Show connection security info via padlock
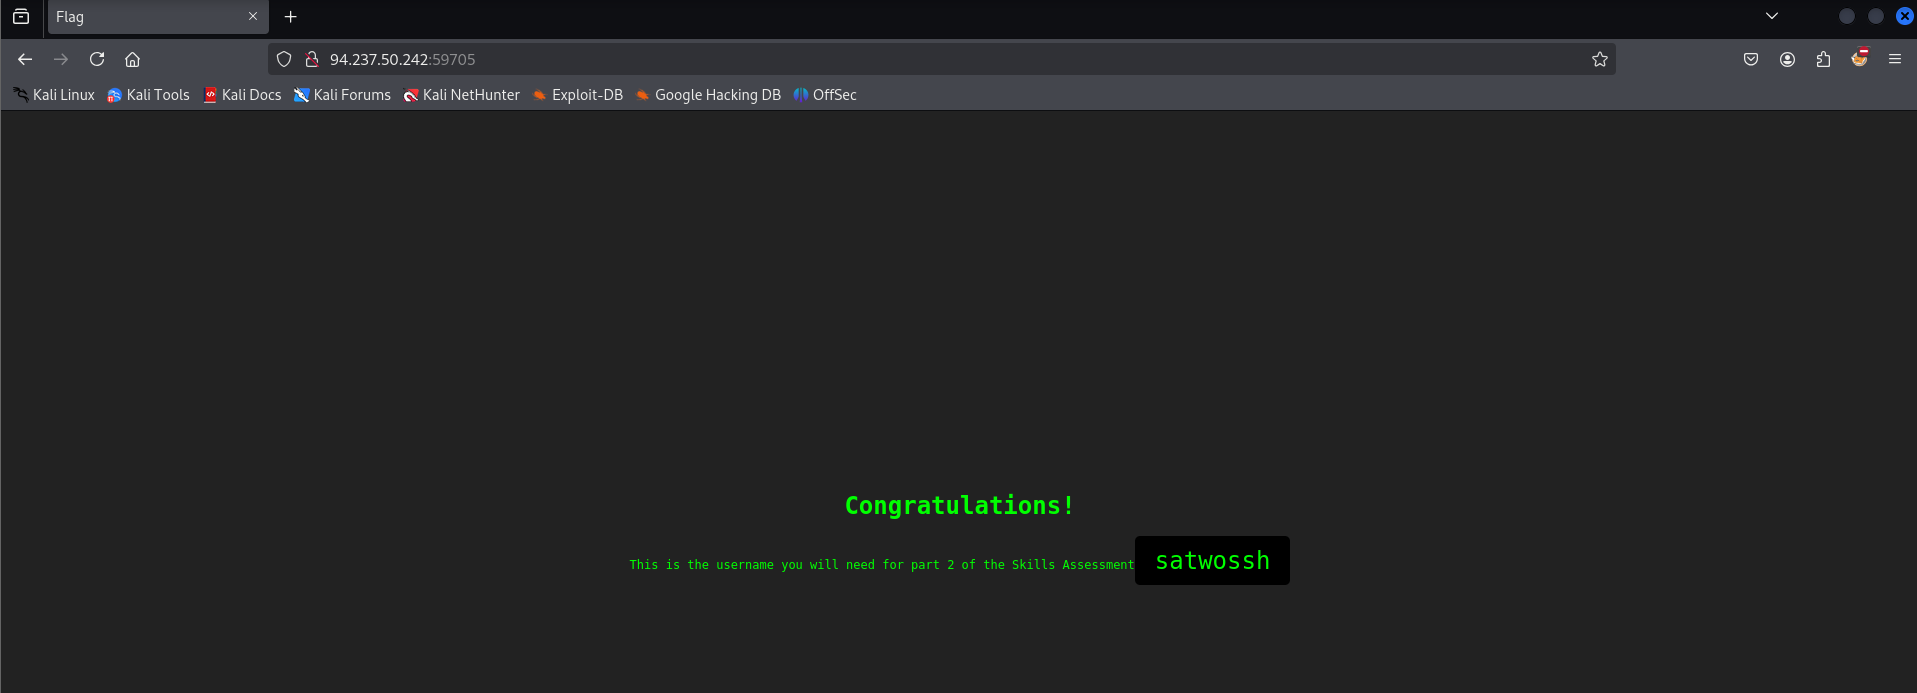The height and width of the screenshot is (693, 1917). [312, 59]
